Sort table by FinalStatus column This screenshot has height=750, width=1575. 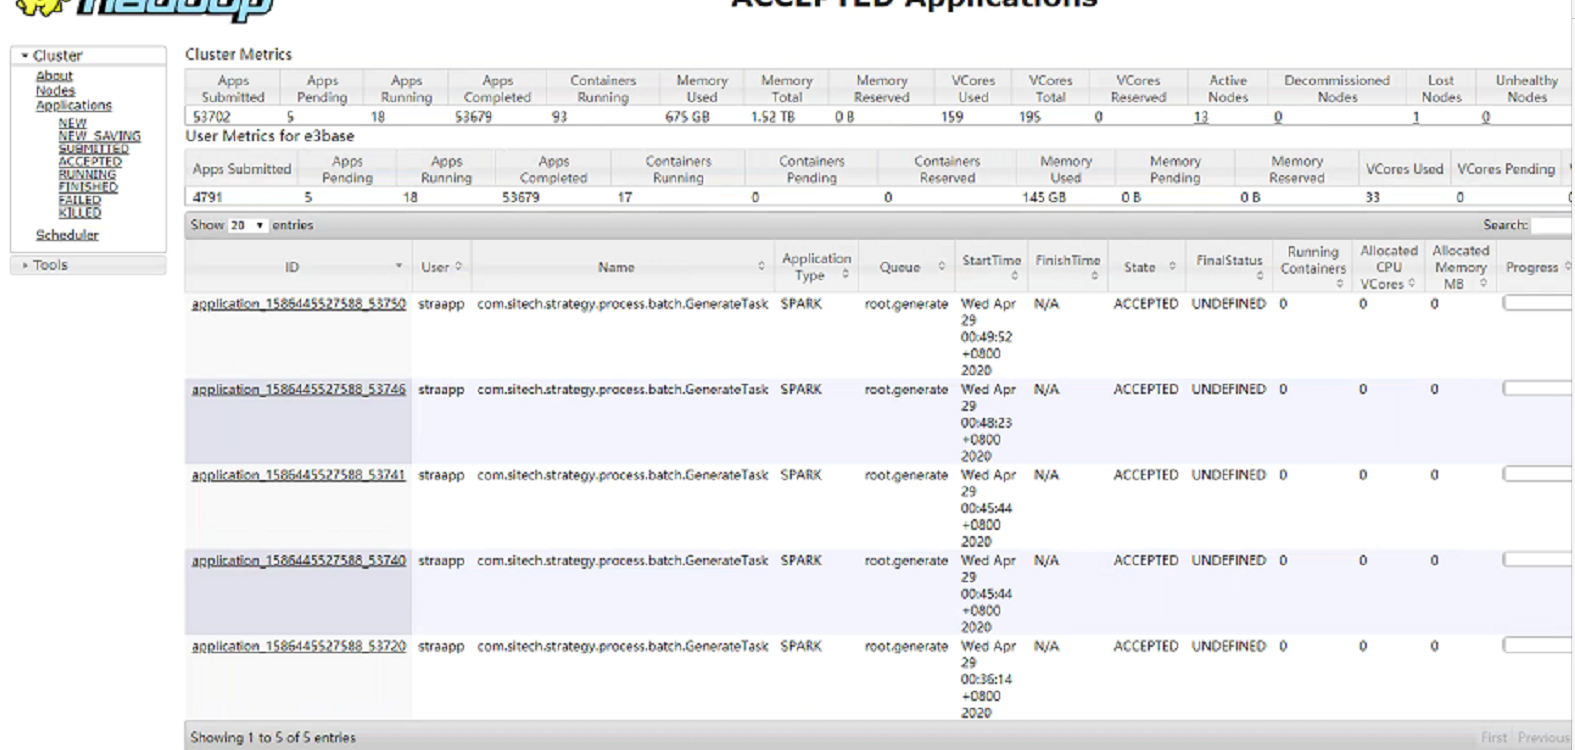point(1229,267)
